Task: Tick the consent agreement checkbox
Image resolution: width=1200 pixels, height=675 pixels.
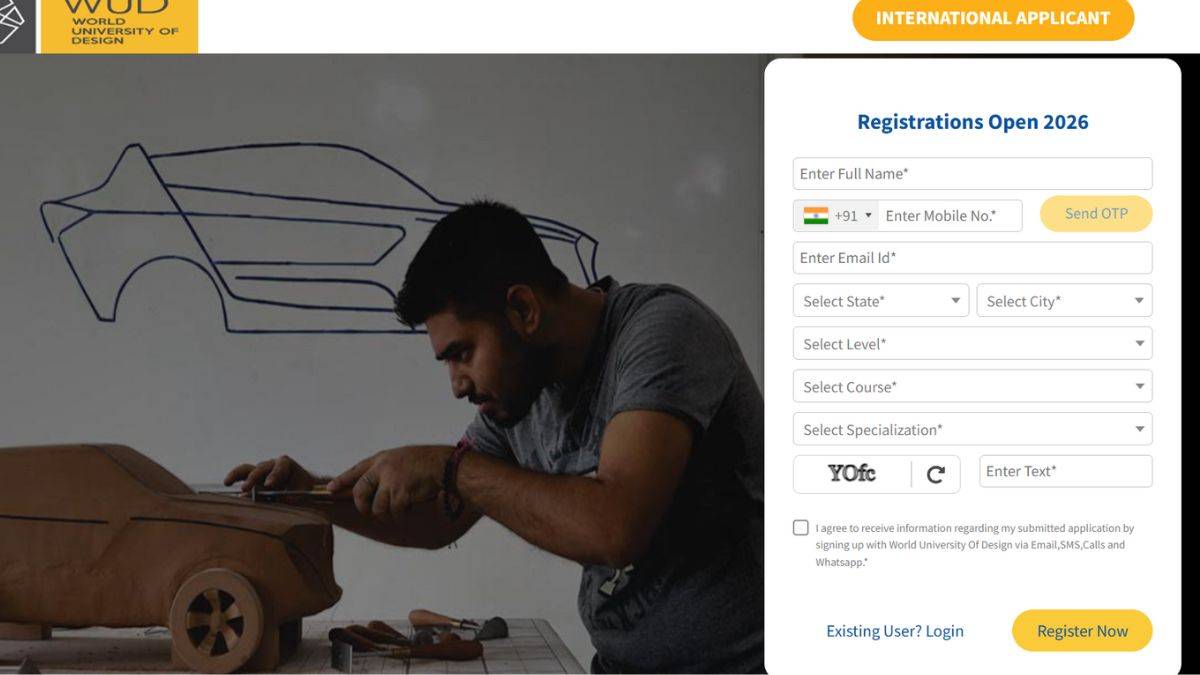Action: pyautogui.click(x=801, y=528)
